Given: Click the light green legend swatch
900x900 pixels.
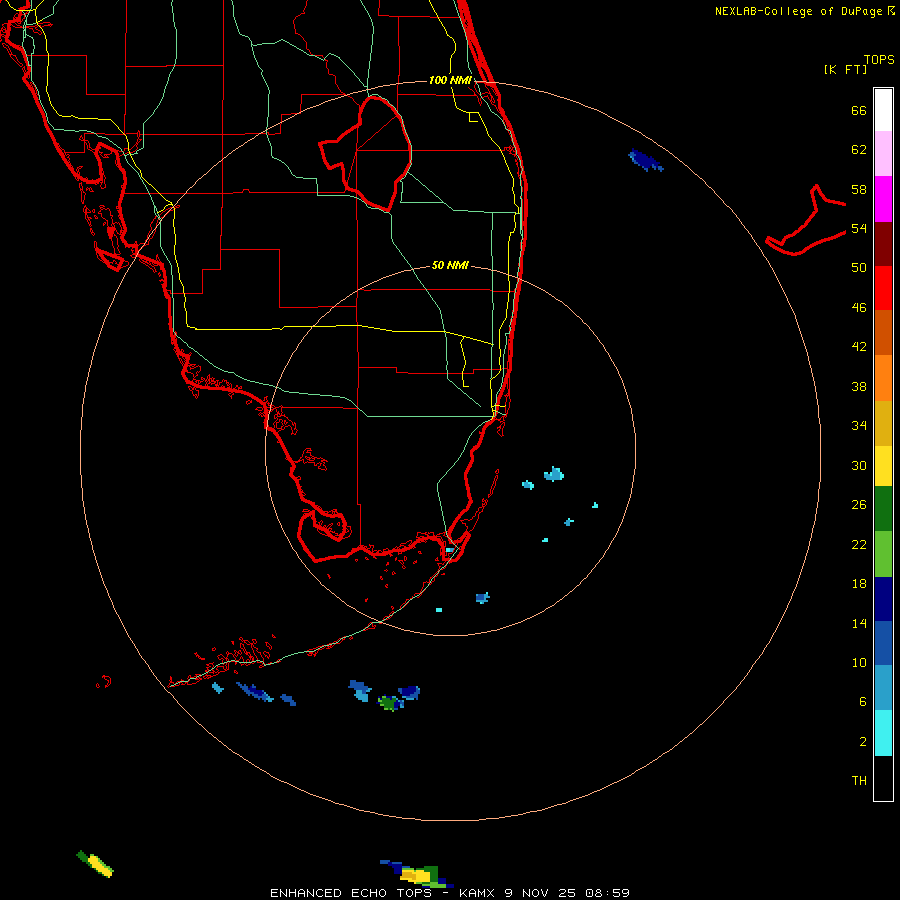Looking at the screenshot, I should pyautogui.click(x=883, y=554).
